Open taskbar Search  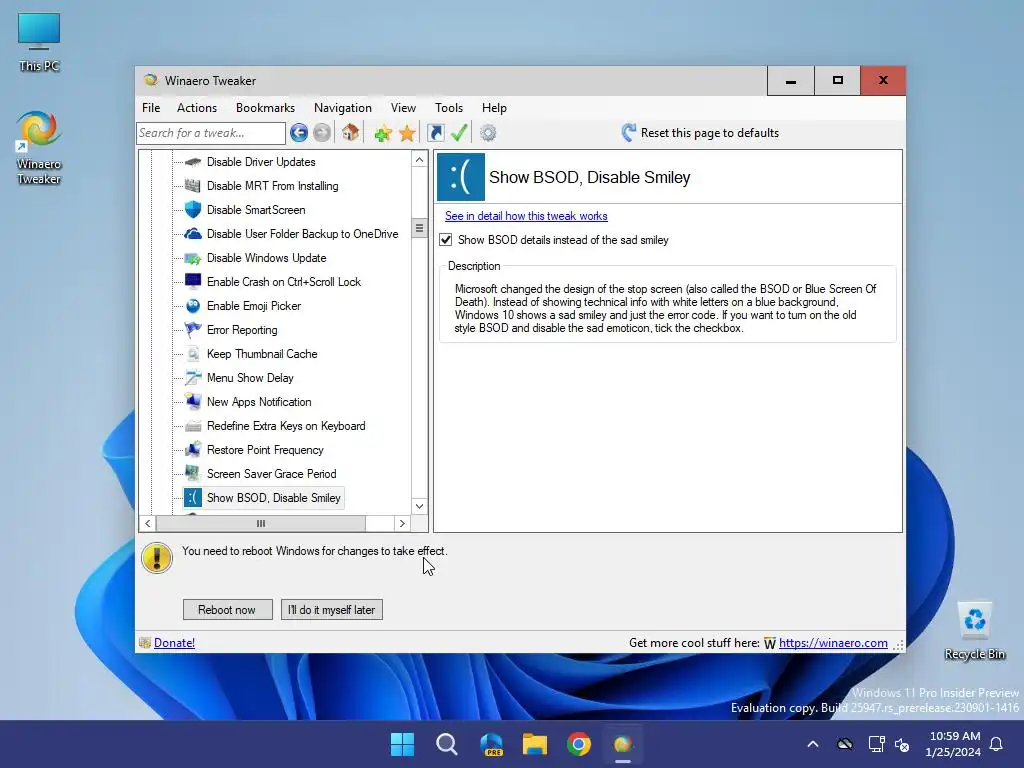point(447,744)
